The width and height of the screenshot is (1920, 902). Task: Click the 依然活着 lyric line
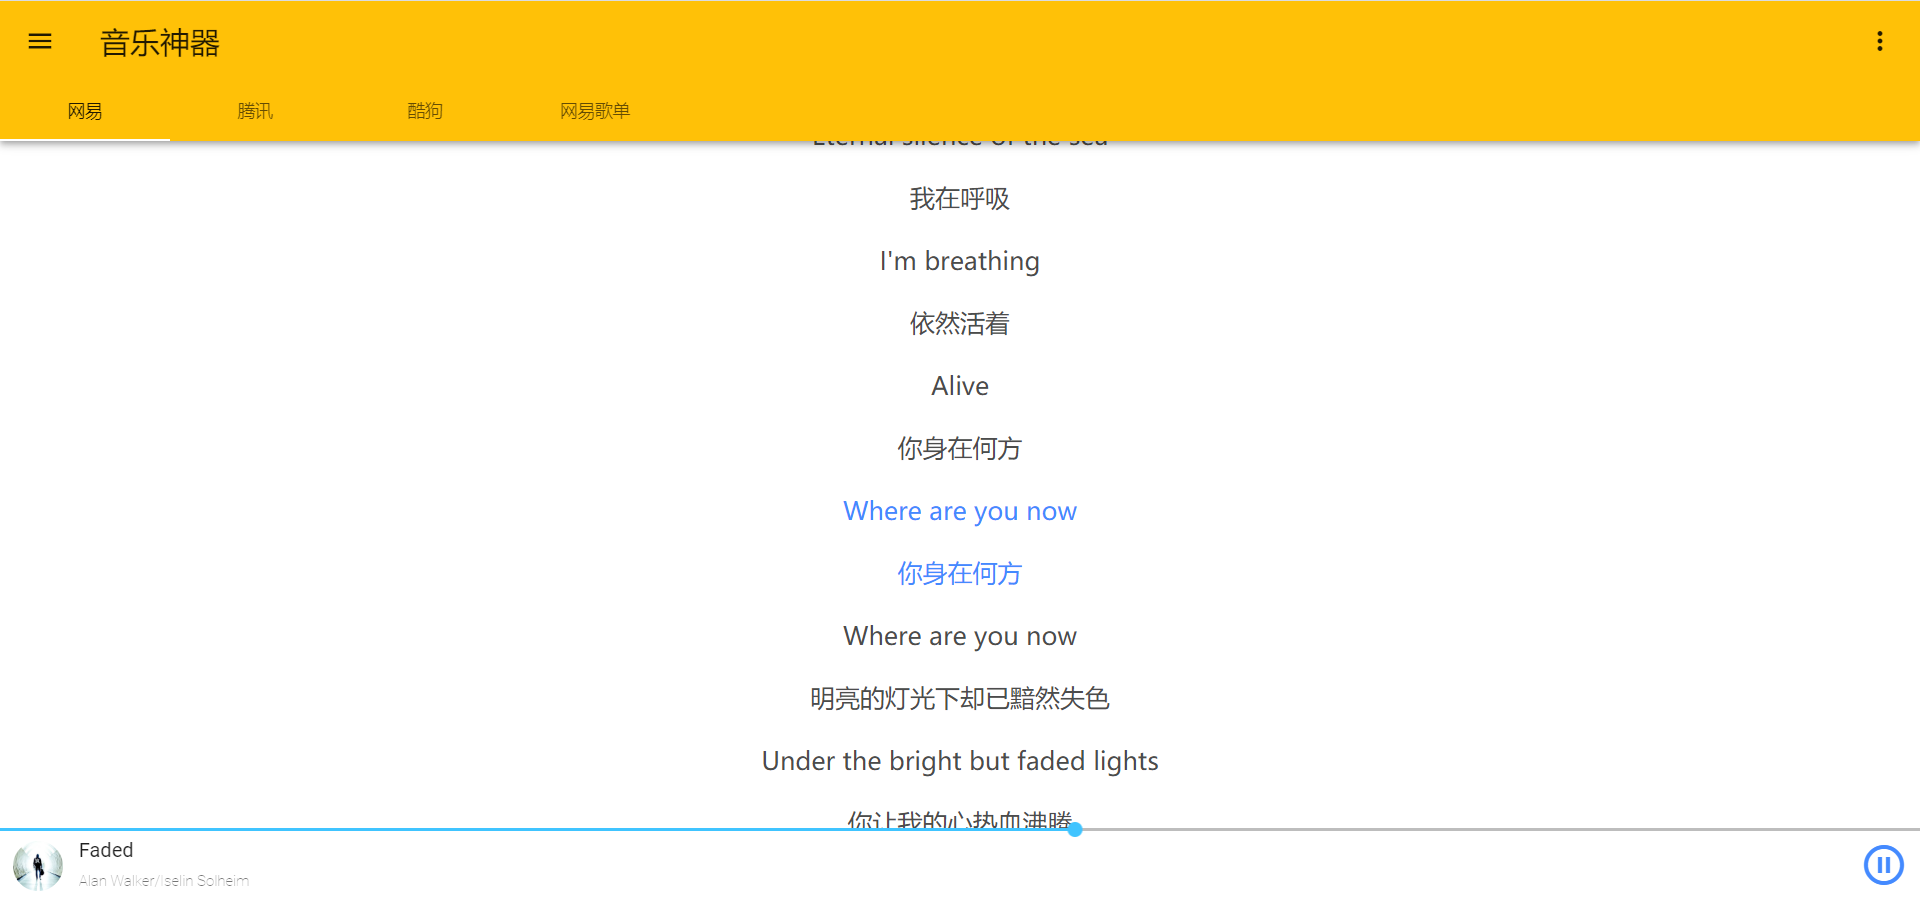click(959, 324)
